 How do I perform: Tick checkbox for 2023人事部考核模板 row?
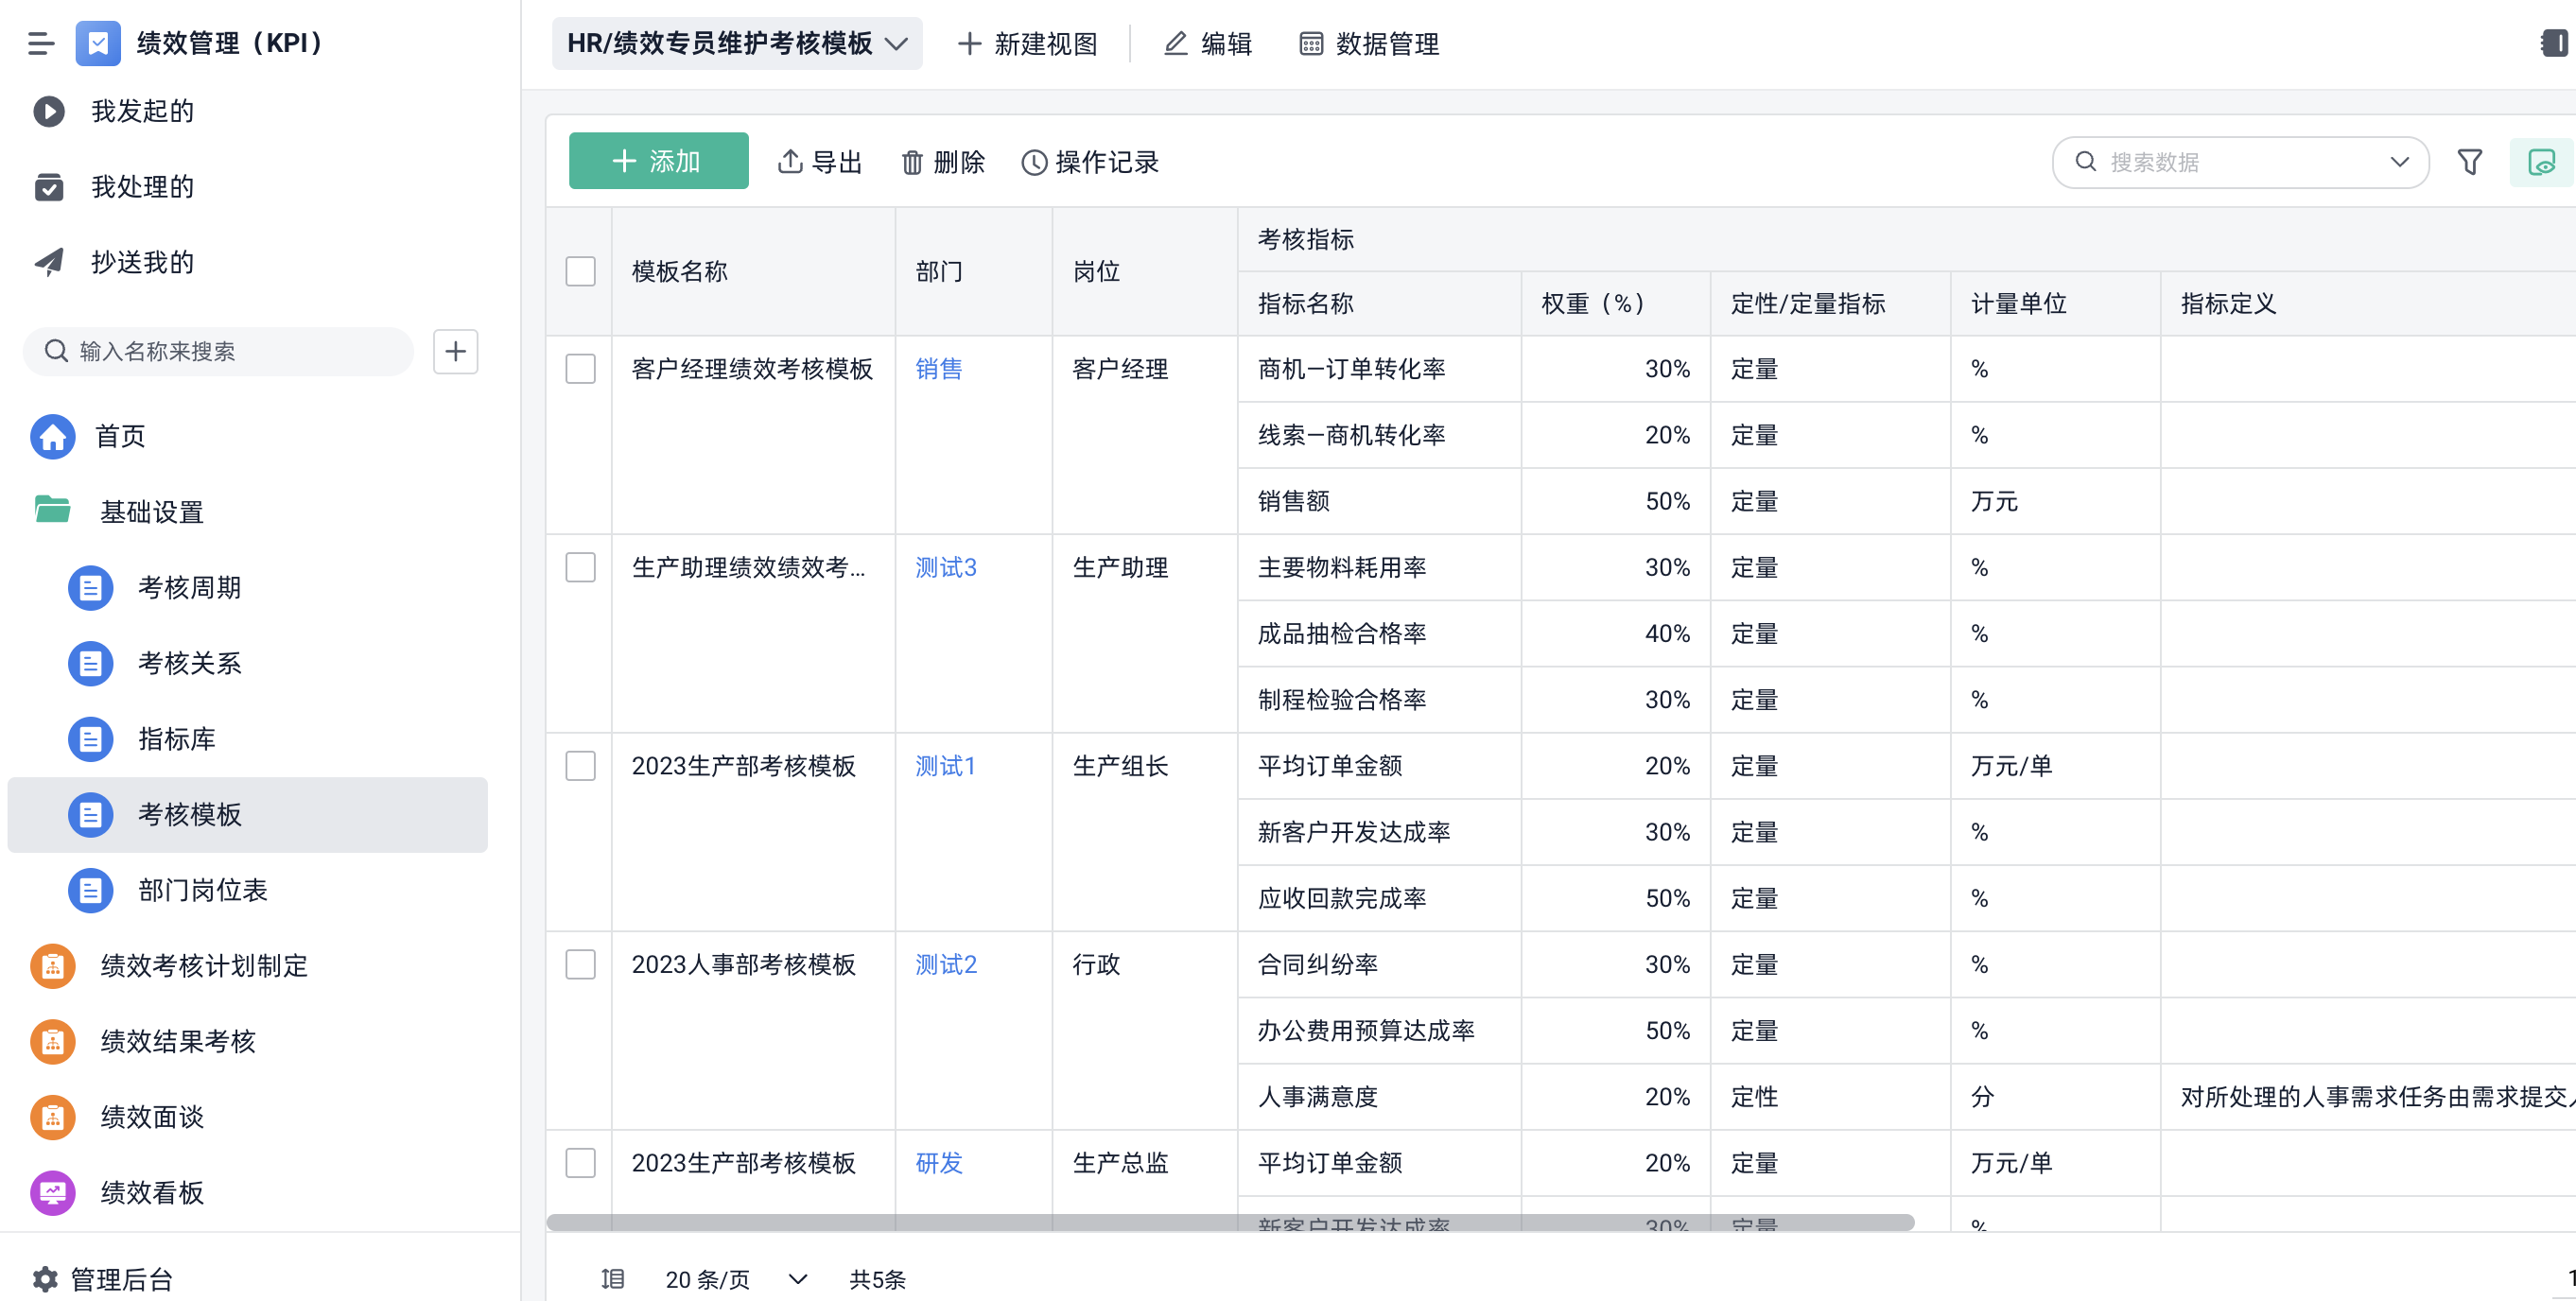point(580,964)
